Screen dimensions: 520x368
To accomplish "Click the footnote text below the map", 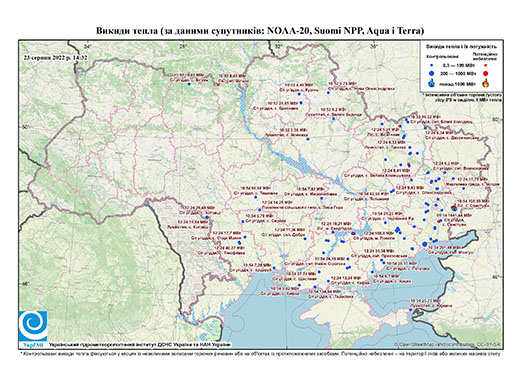I will [261, 353].
